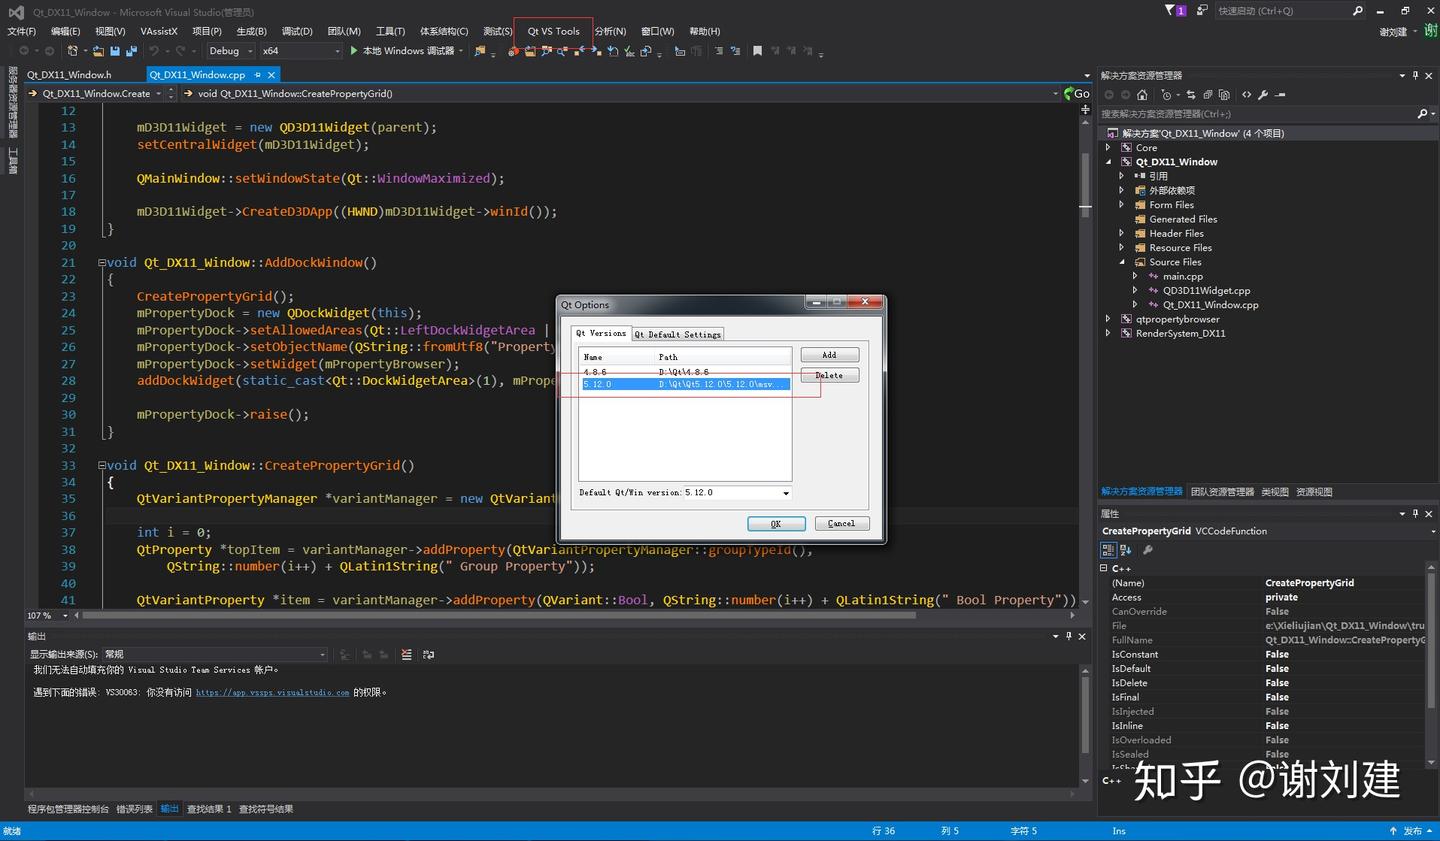1440x841 pixels.
Task: Toggle word wrap in the output window
Action: tap(429, 654)
